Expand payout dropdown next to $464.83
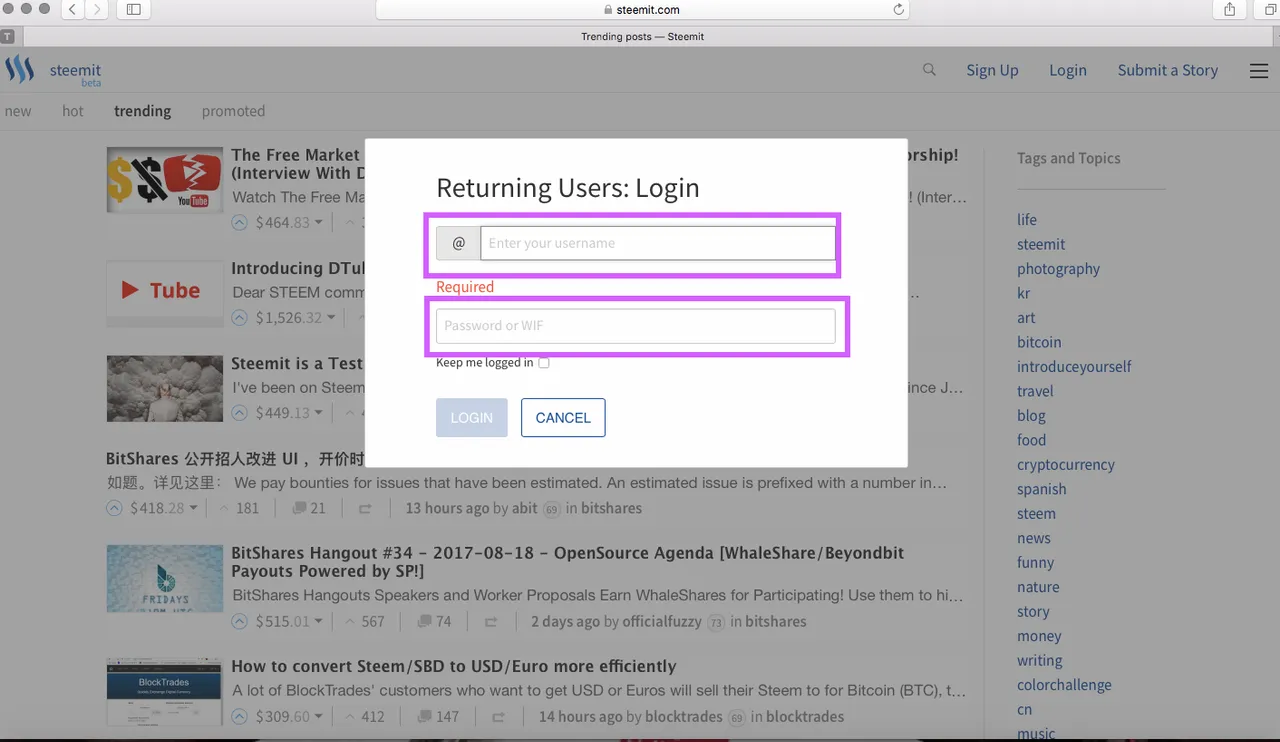 click(x=319, y=223)
